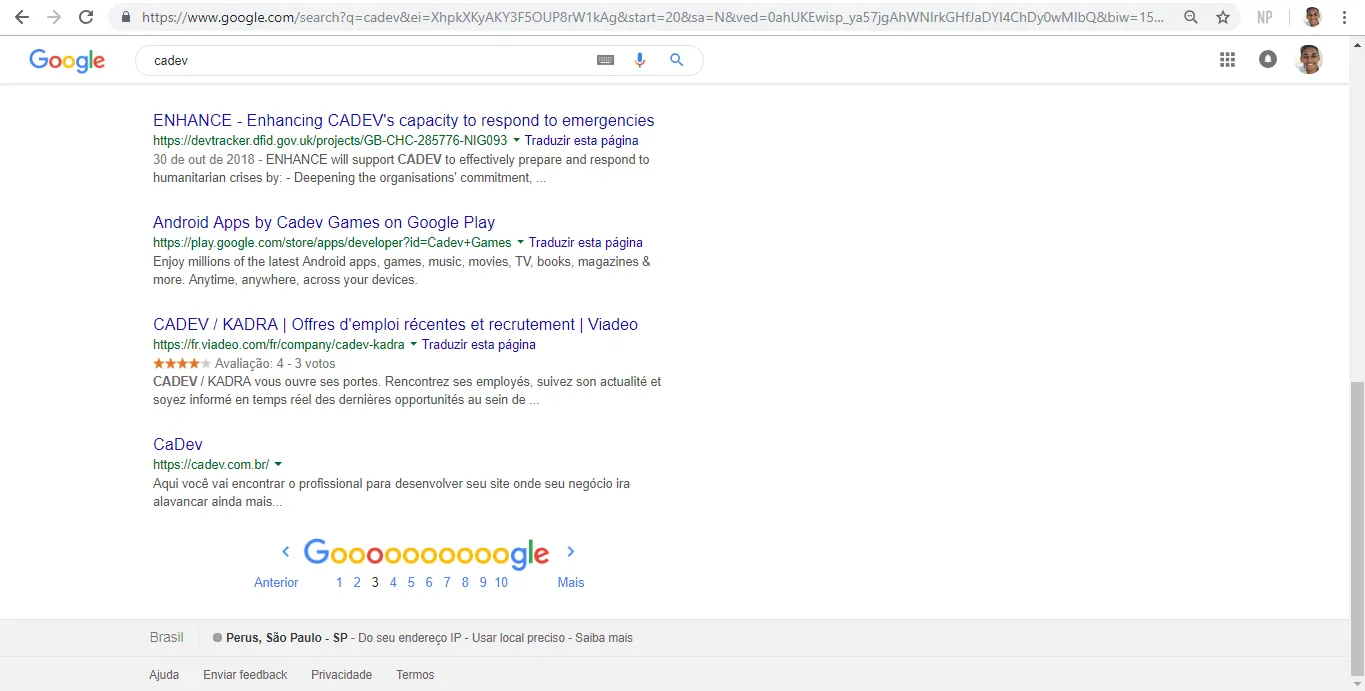The height and width of the screenshot is (691, 1365).
Task: Reload the current page
Action: (x=87, y=16)
